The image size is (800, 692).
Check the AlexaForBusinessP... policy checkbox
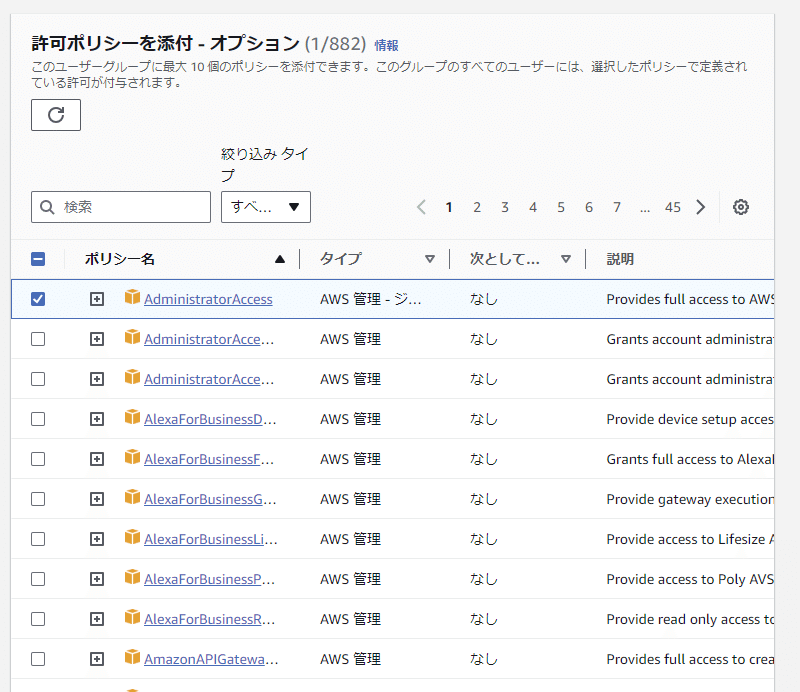tap(38, 579)
